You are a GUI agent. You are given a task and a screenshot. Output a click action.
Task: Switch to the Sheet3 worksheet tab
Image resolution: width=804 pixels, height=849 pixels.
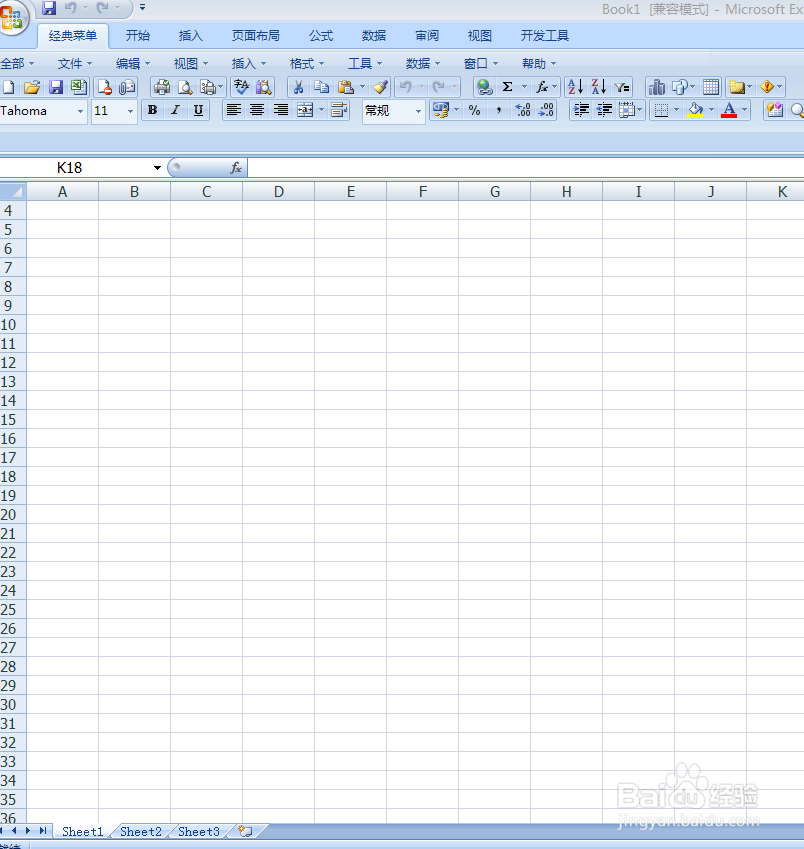tap(199, 831)
